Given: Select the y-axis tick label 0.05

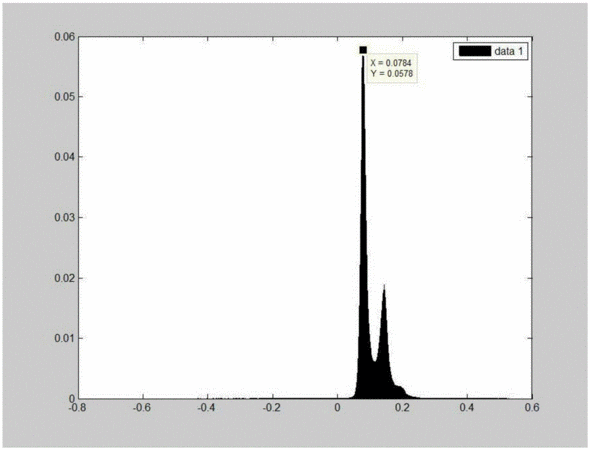Looking at the screenshot, I should pos(65,97).
